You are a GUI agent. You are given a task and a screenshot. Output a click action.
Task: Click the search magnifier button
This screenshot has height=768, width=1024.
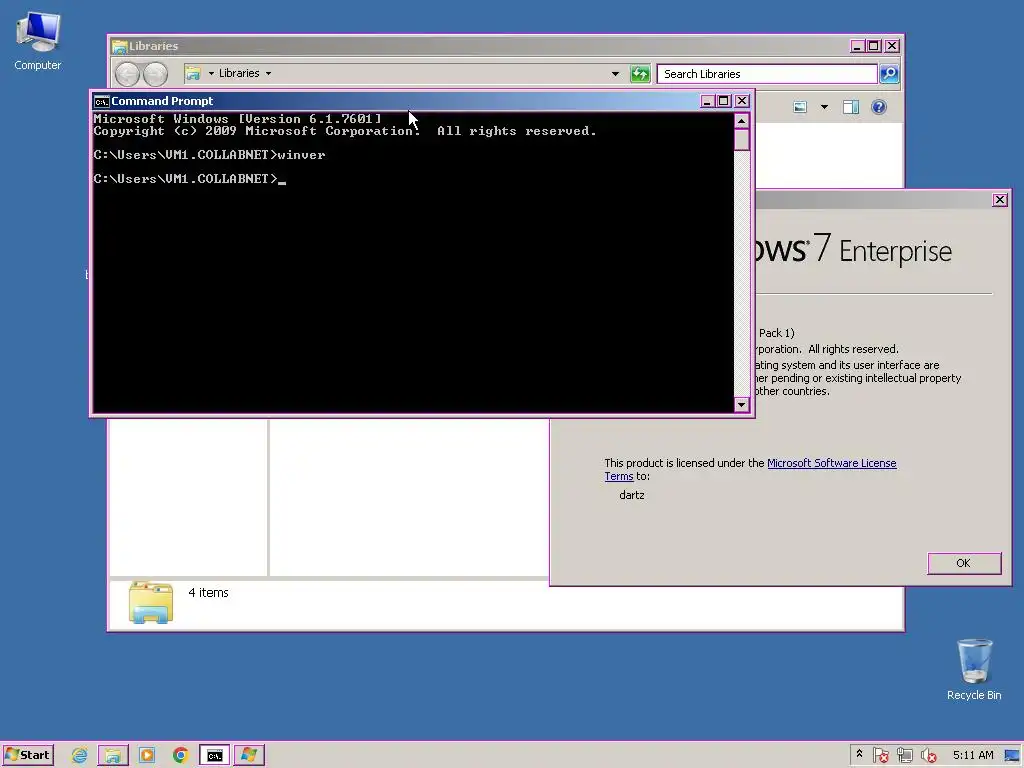coord(889,74)
